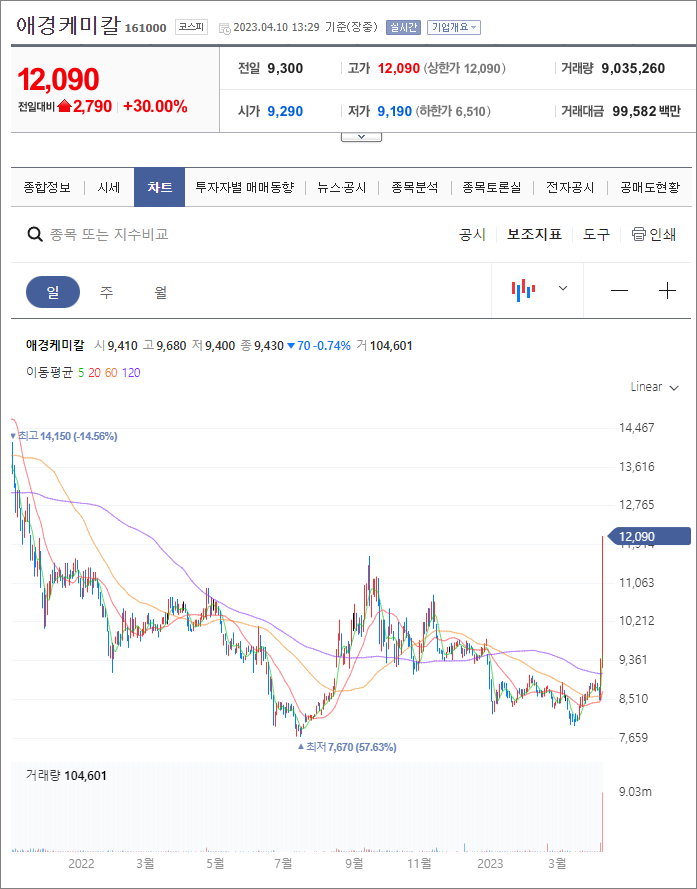Image resolution: width=697 pixels, height=889 pixels.
Task: Expand the price details panel chevron
Action: pos(361,137)
